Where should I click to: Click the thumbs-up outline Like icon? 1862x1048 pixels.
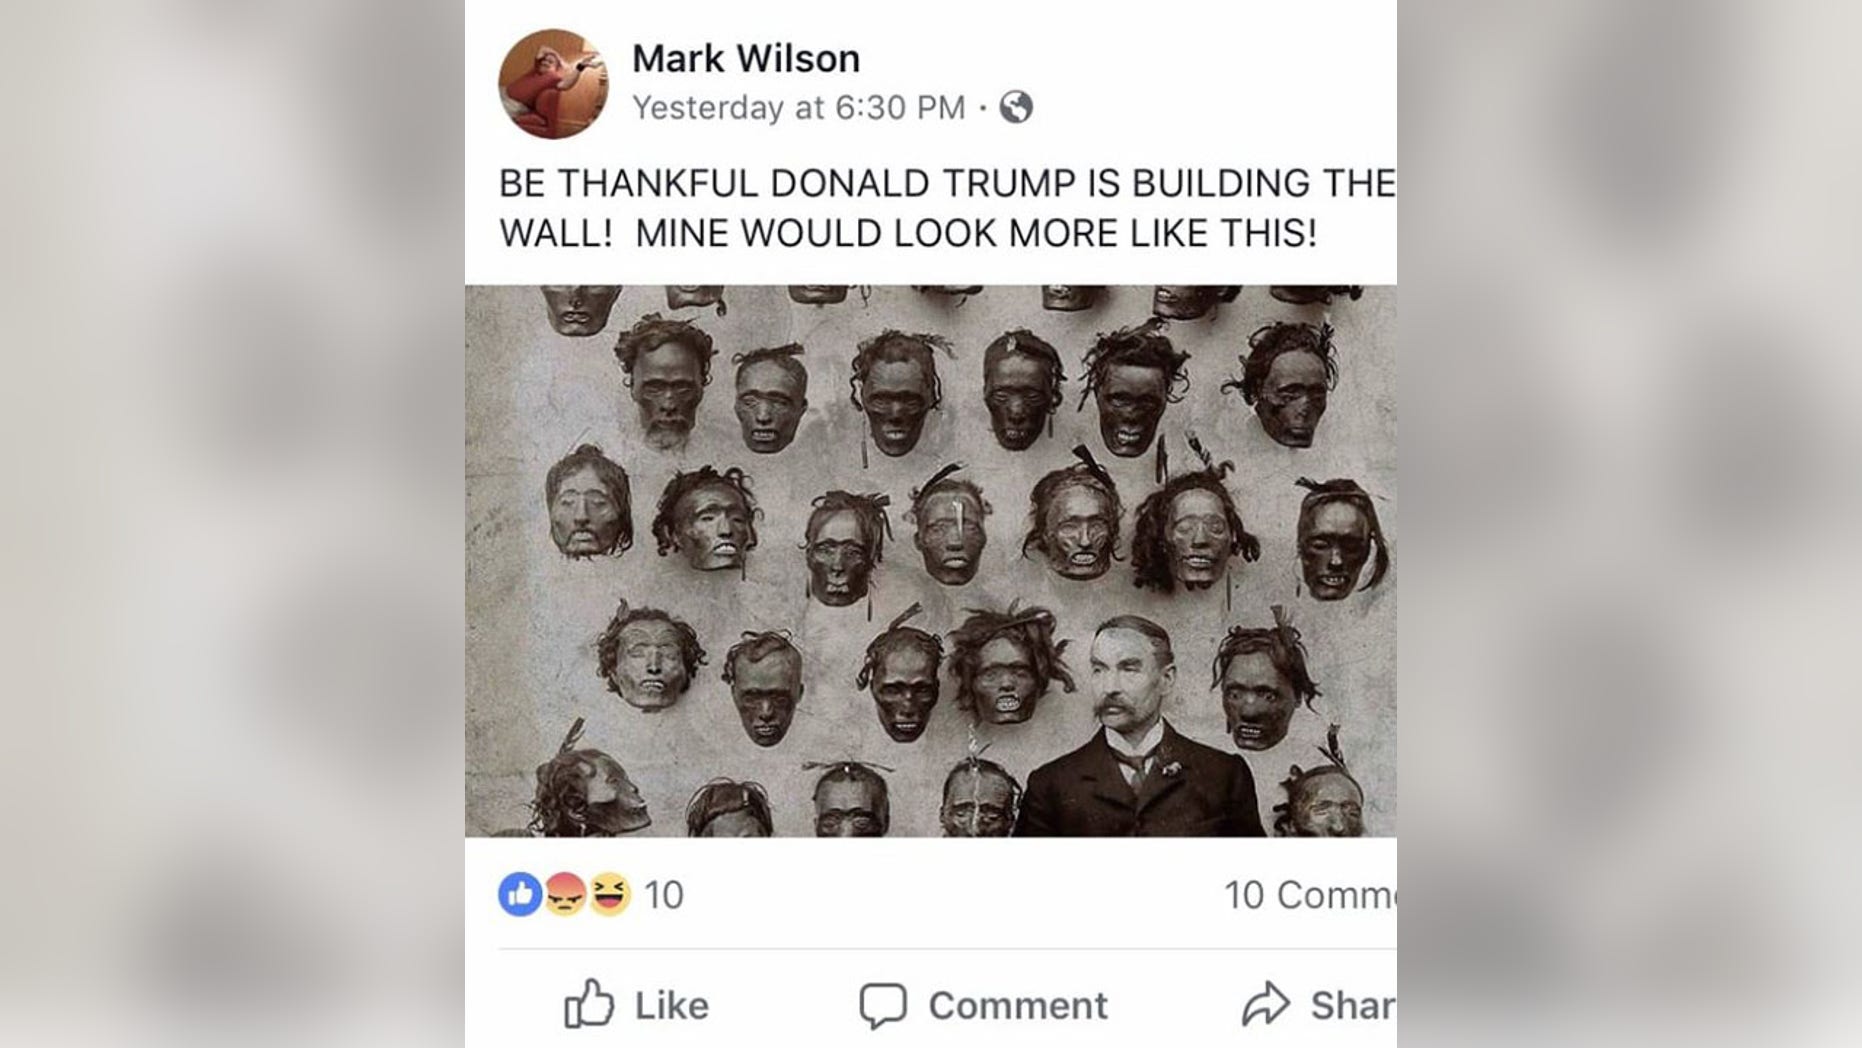(589, 1004)
